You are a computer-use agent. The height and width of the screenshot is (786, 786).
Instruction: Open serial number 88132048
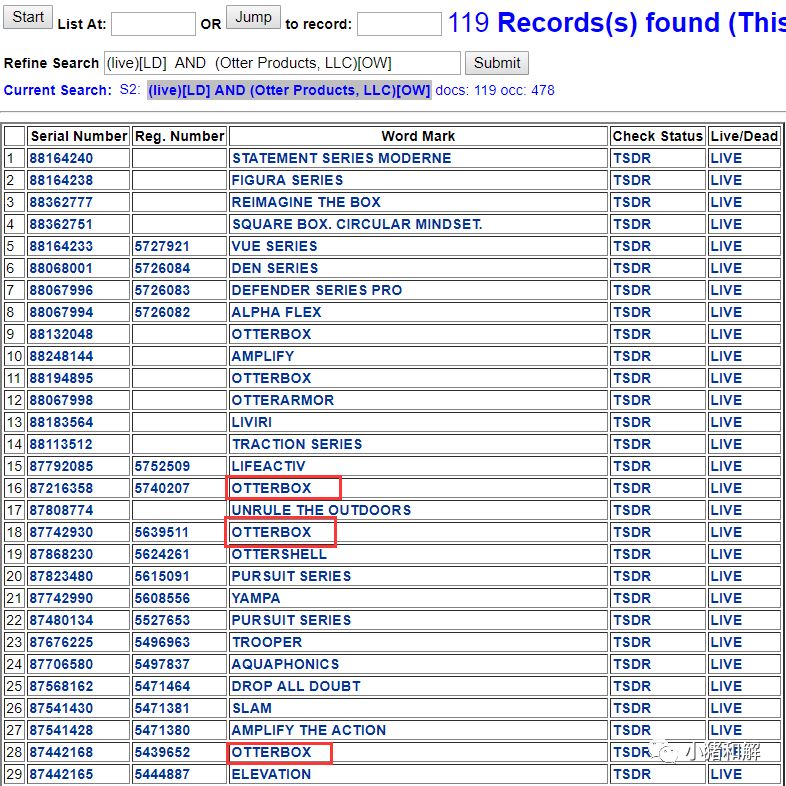pos(61,334)
